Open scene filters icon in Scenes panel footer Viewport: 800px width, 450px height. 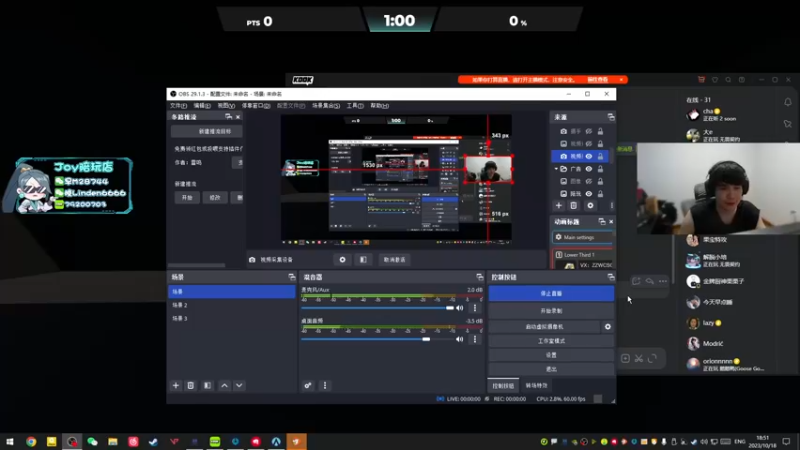tap(208, 386)
